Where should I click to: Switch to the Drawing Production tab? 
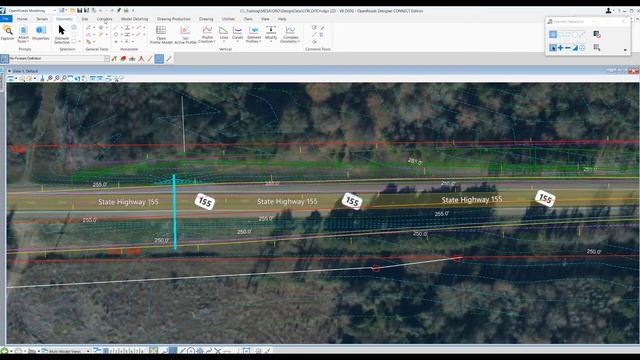pos(173,19)
